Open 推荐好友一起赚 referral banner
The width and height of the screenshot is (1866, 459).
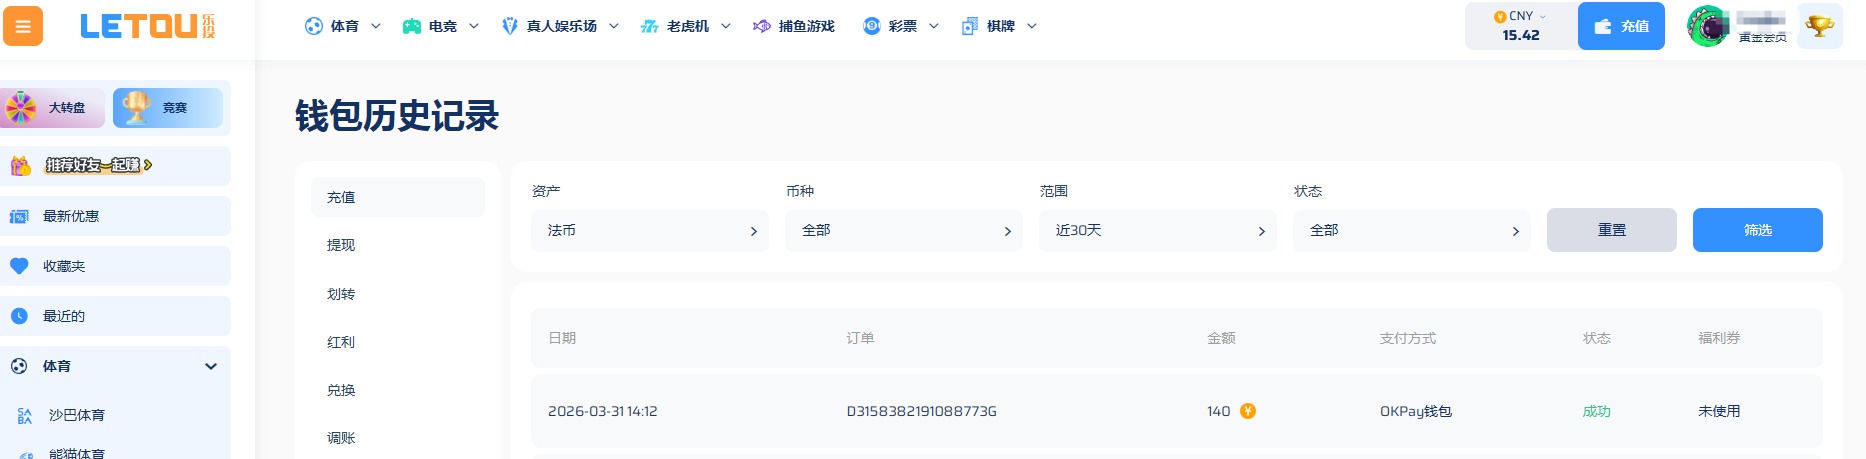pyautogui.click(x=116, y=166)
